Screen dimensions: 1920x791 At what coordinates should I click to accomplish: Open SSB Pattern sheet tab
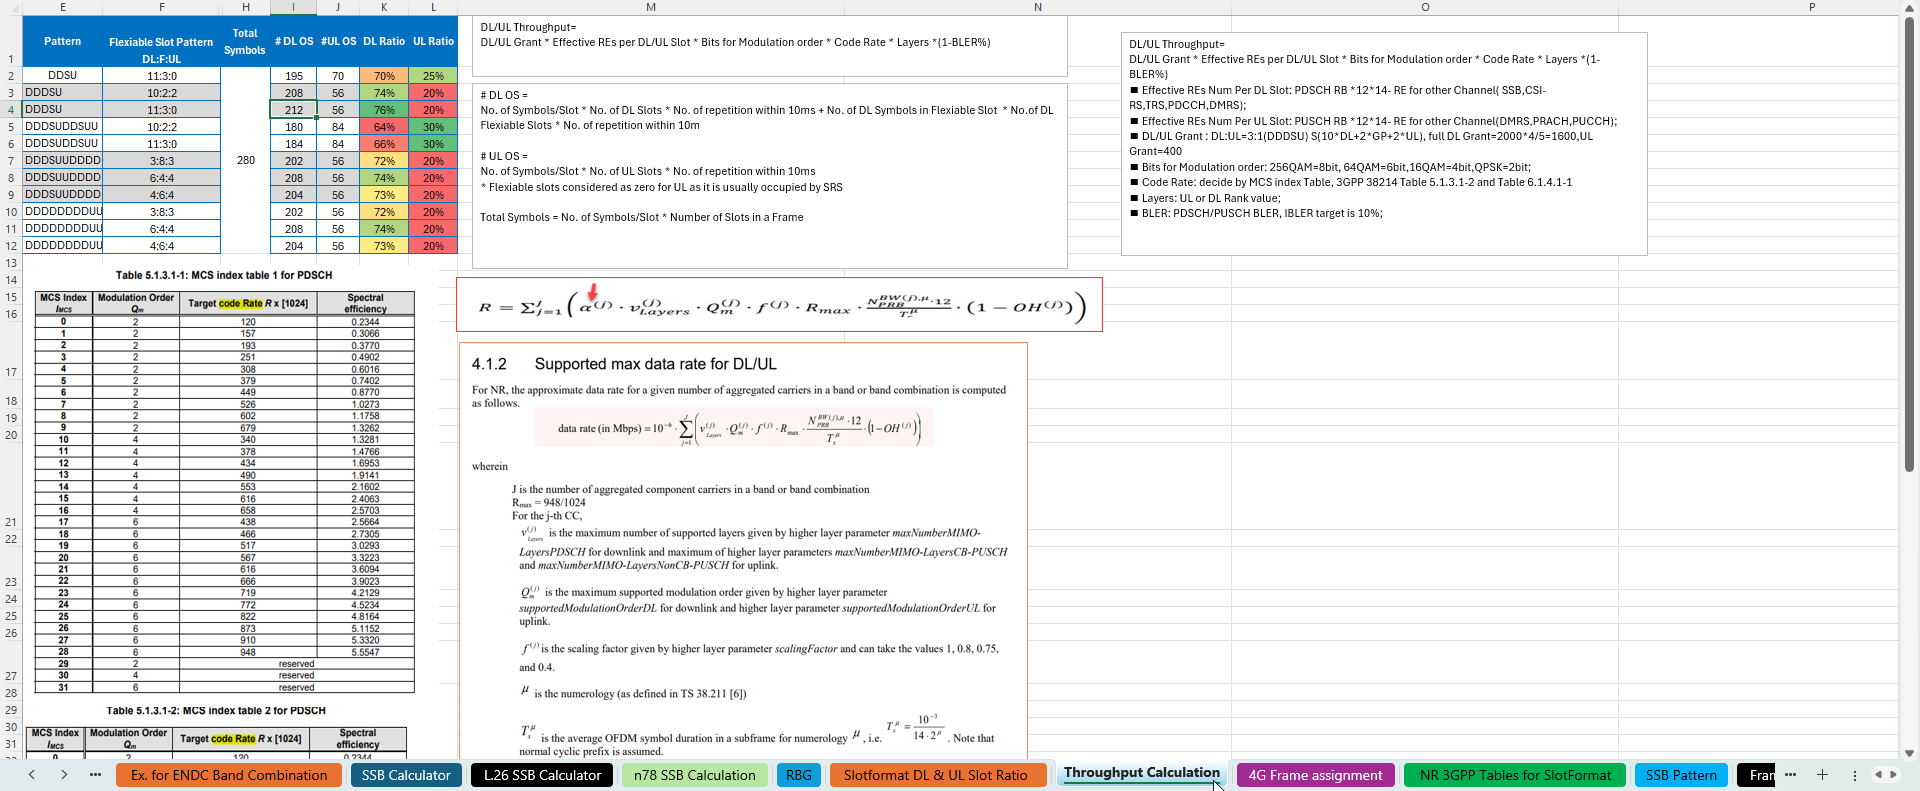click(1681, 775)
